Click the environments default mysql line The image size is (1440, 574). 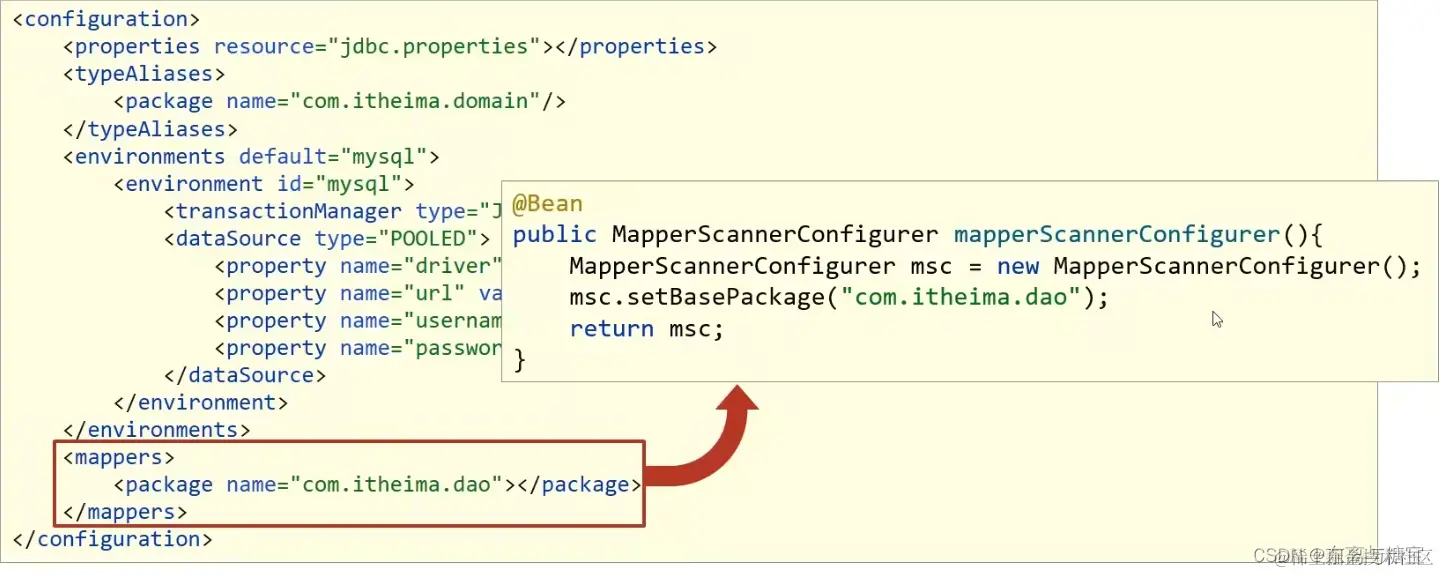tap(251, 156)
